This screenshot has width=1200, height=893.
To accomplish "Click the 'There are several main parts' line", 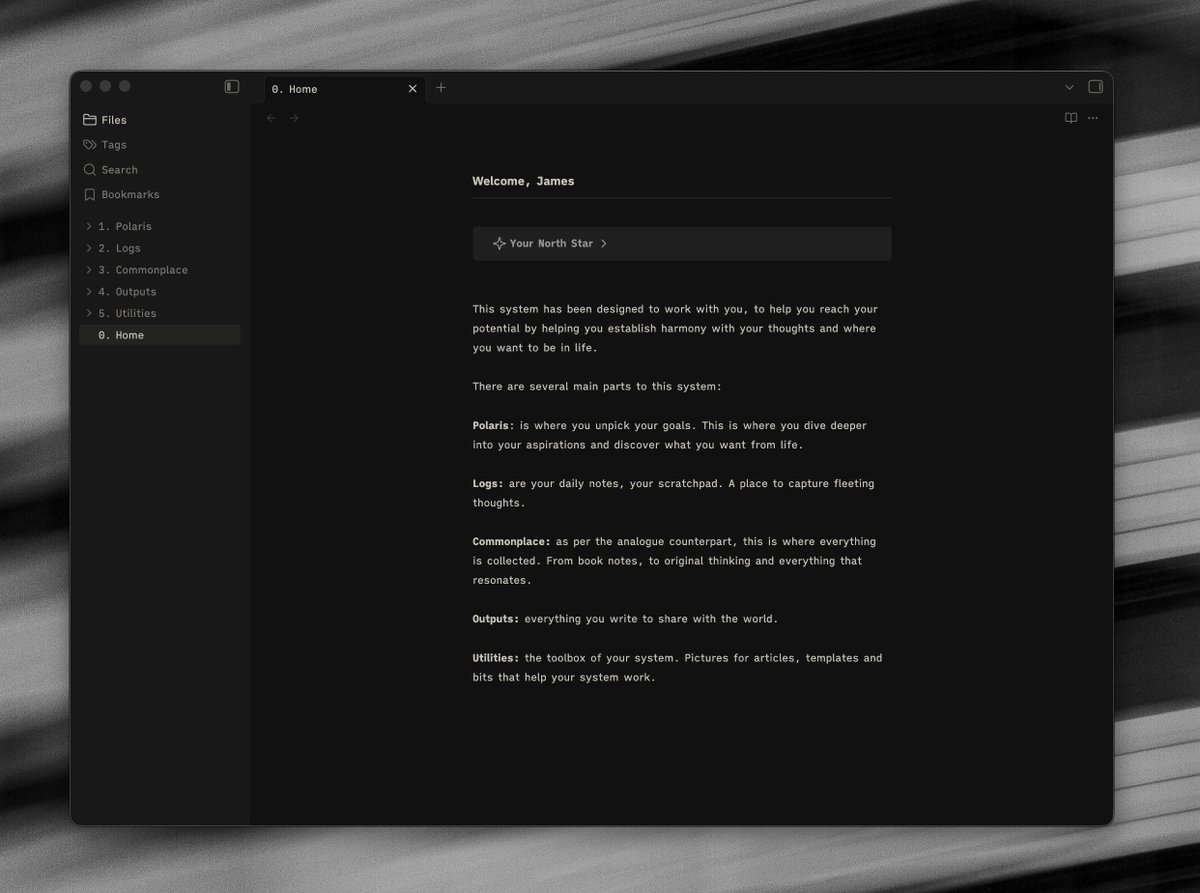I will pos(596,387).
